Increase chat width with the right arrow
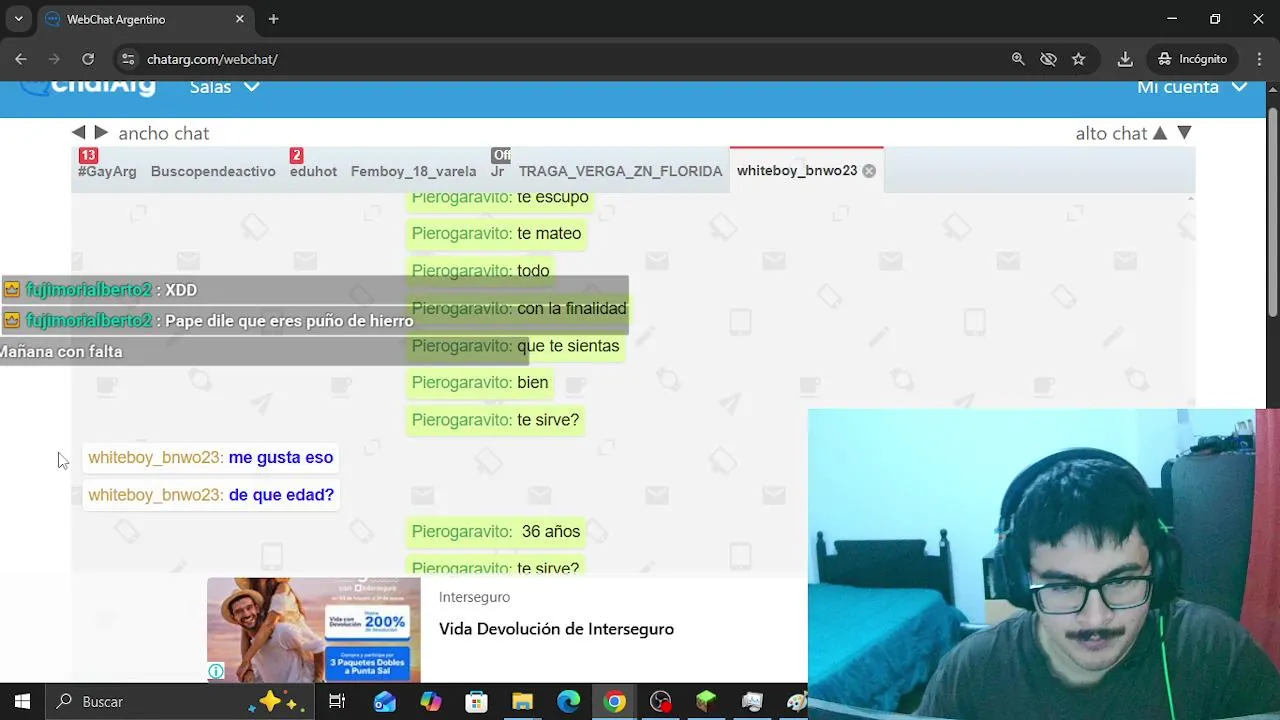This screenshot has width=1280, height=720. pos(101,132)
